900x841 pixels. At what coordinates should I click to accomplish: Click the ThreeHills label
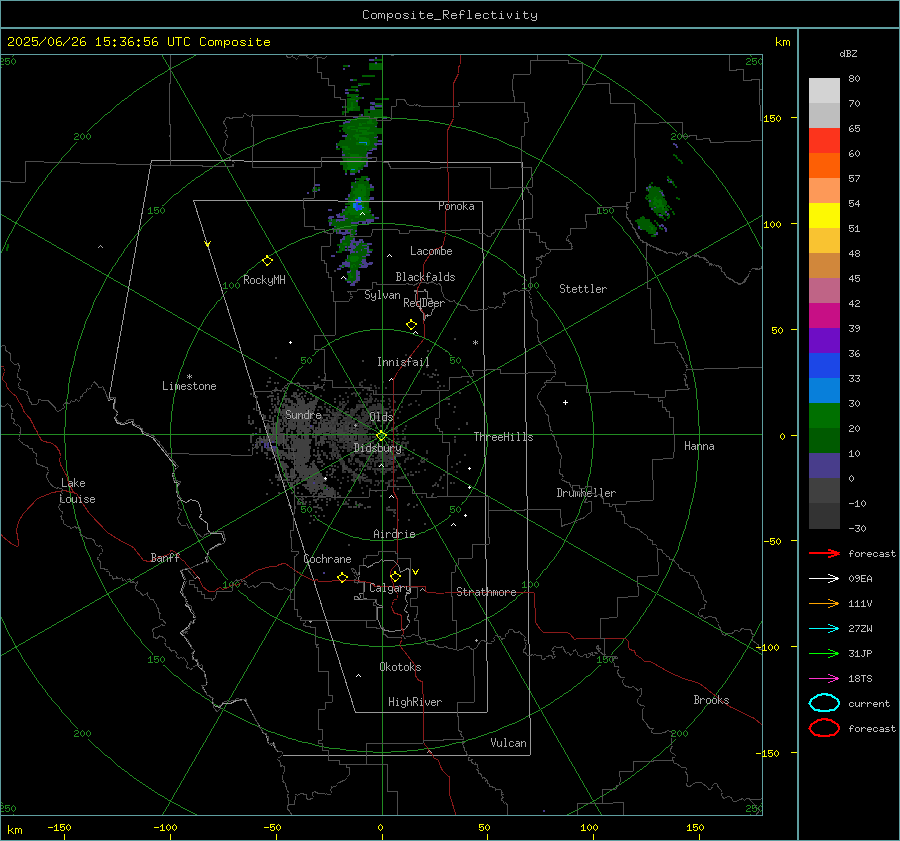click(x=503, y=437)
